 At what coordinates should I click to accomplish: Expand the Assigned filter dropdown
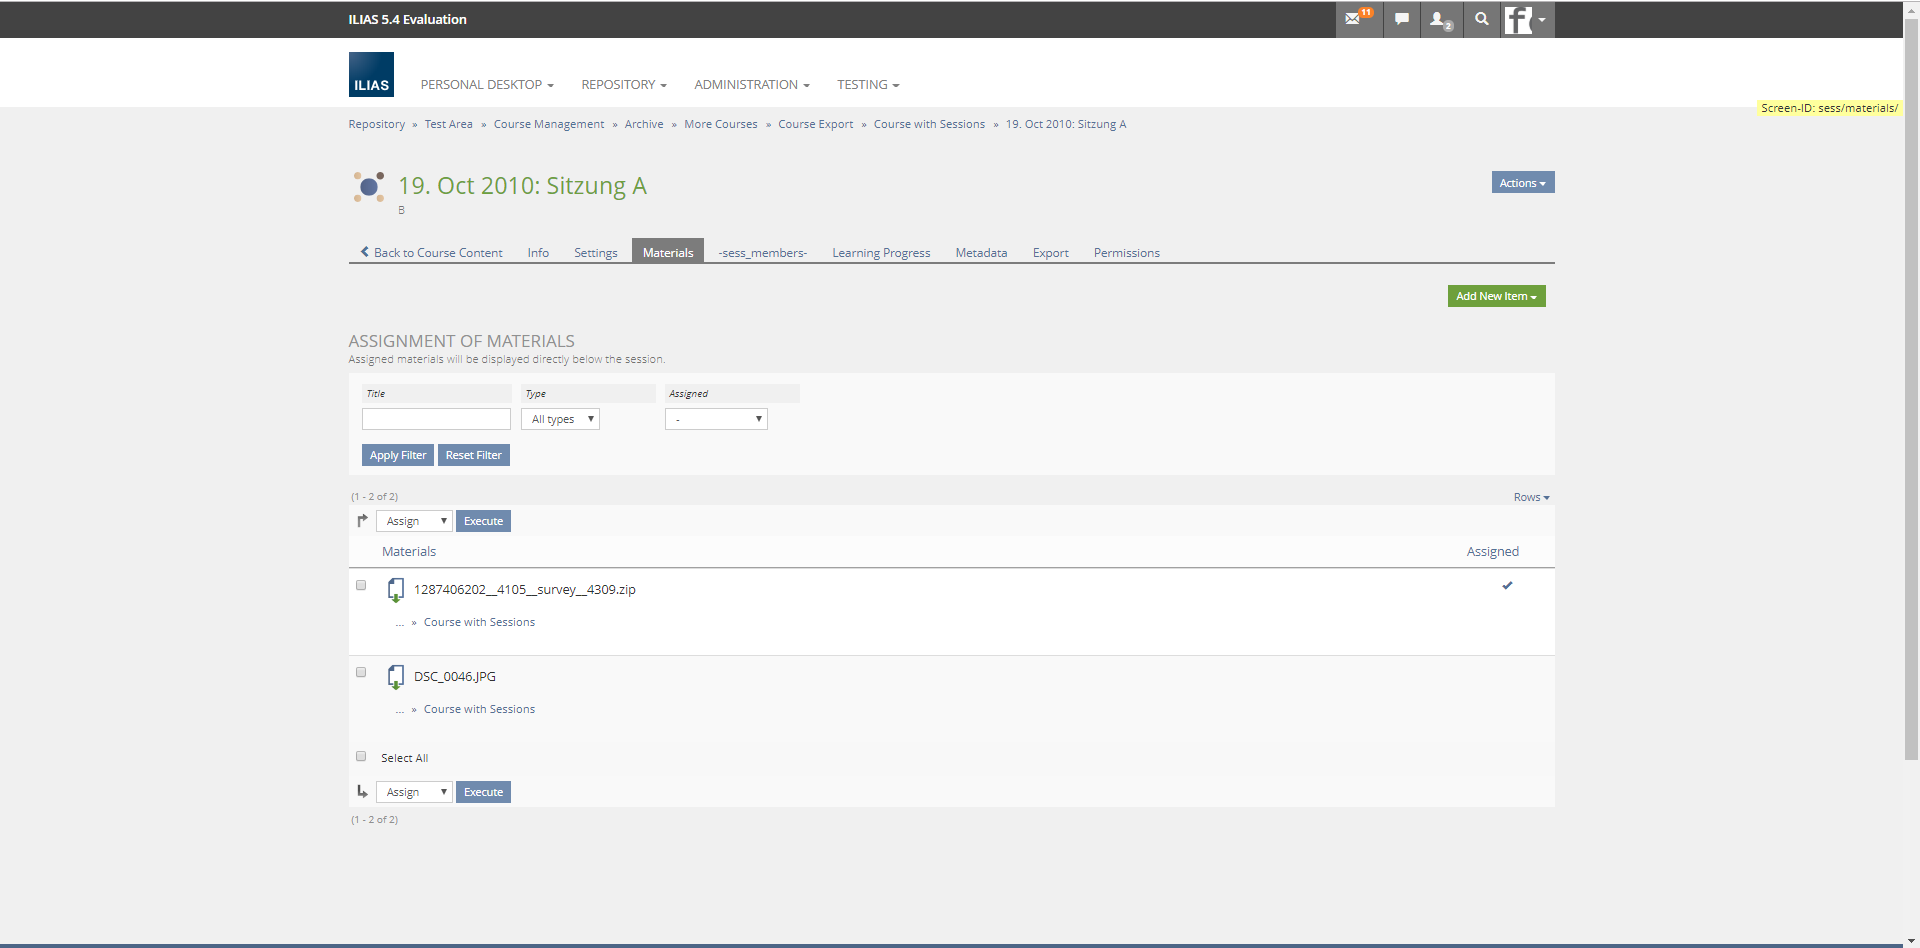pyautogui.click(x=716, y=419)
